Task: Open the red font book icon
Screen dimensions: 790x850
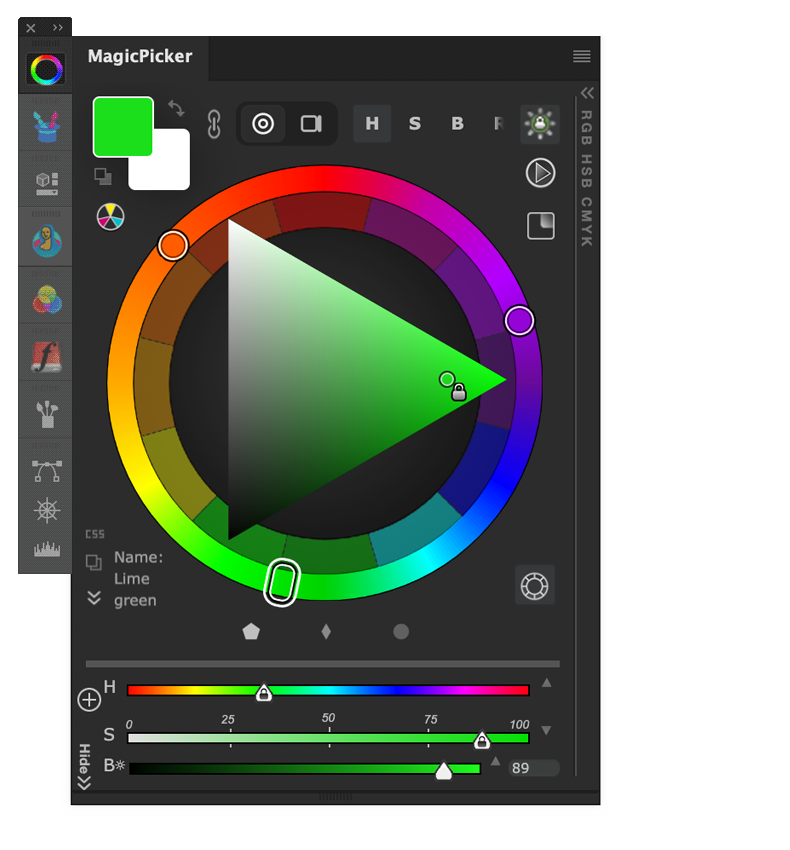Action: [47, 357]
